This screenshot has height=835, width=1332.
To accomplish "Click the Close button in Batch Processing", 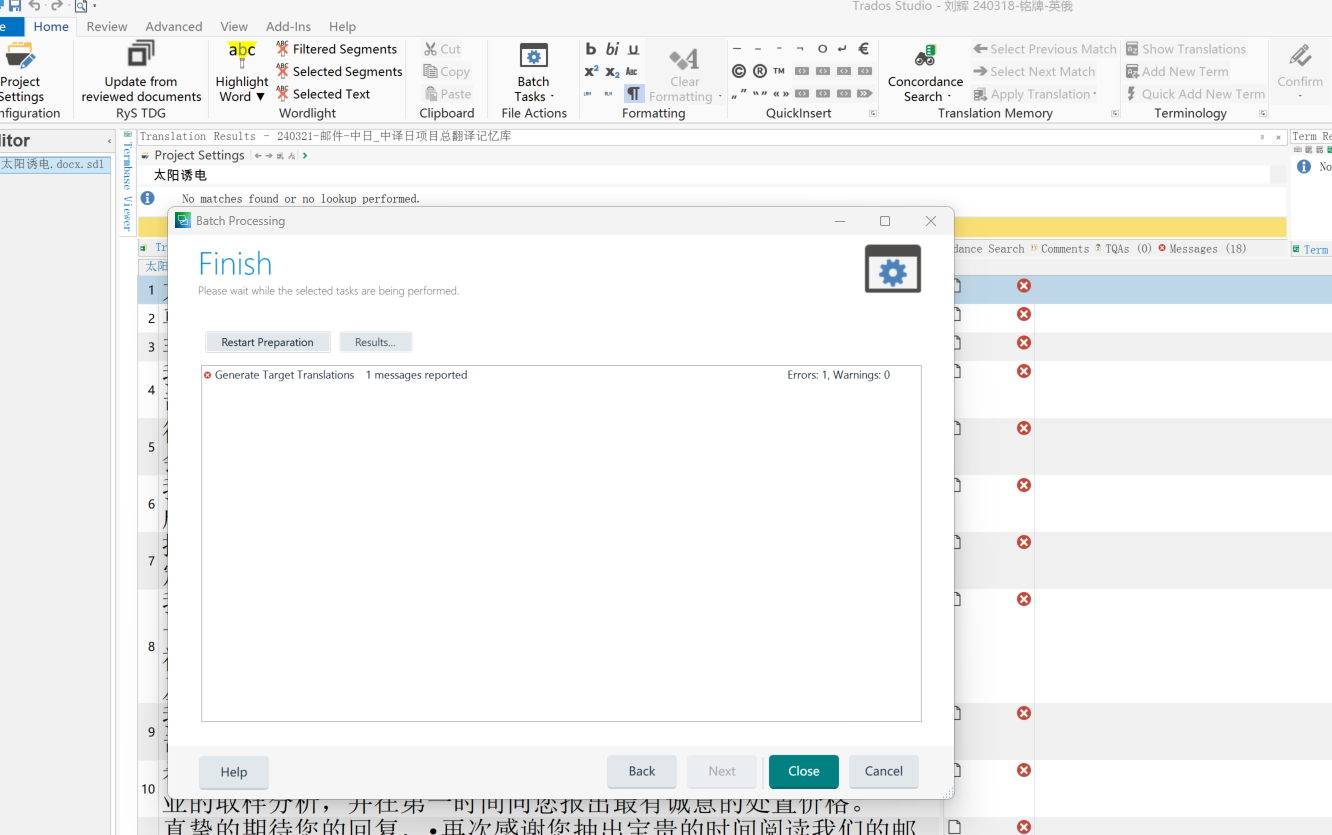I will coord(804,771).
